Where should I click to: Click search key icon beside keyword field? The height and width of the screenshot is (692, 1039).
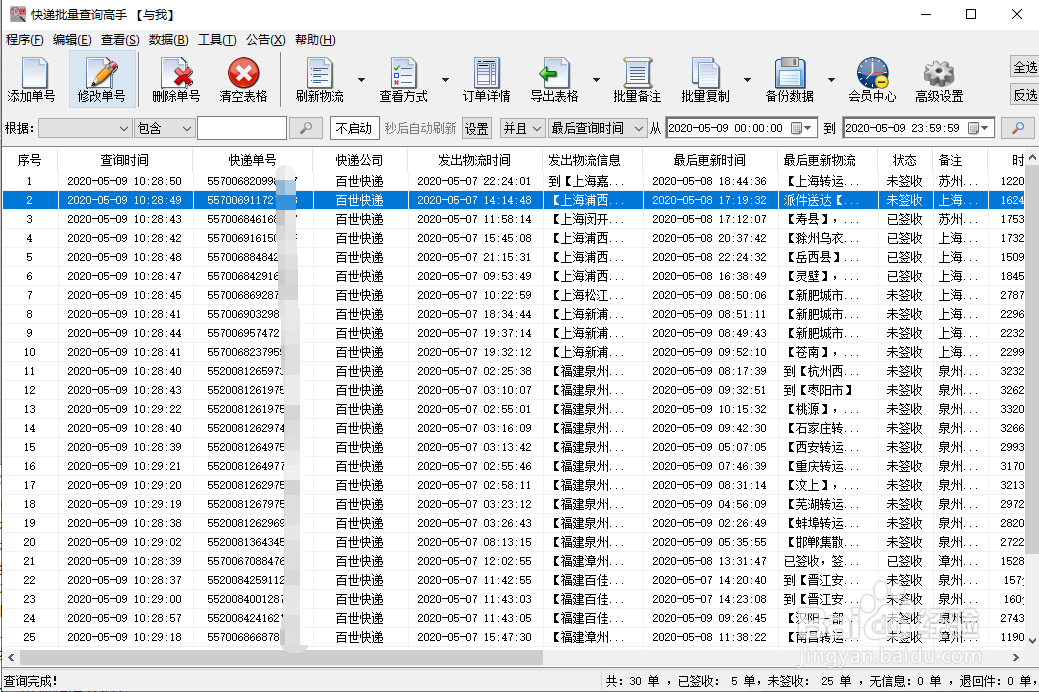pyautogui.click(x=306, y=128)
